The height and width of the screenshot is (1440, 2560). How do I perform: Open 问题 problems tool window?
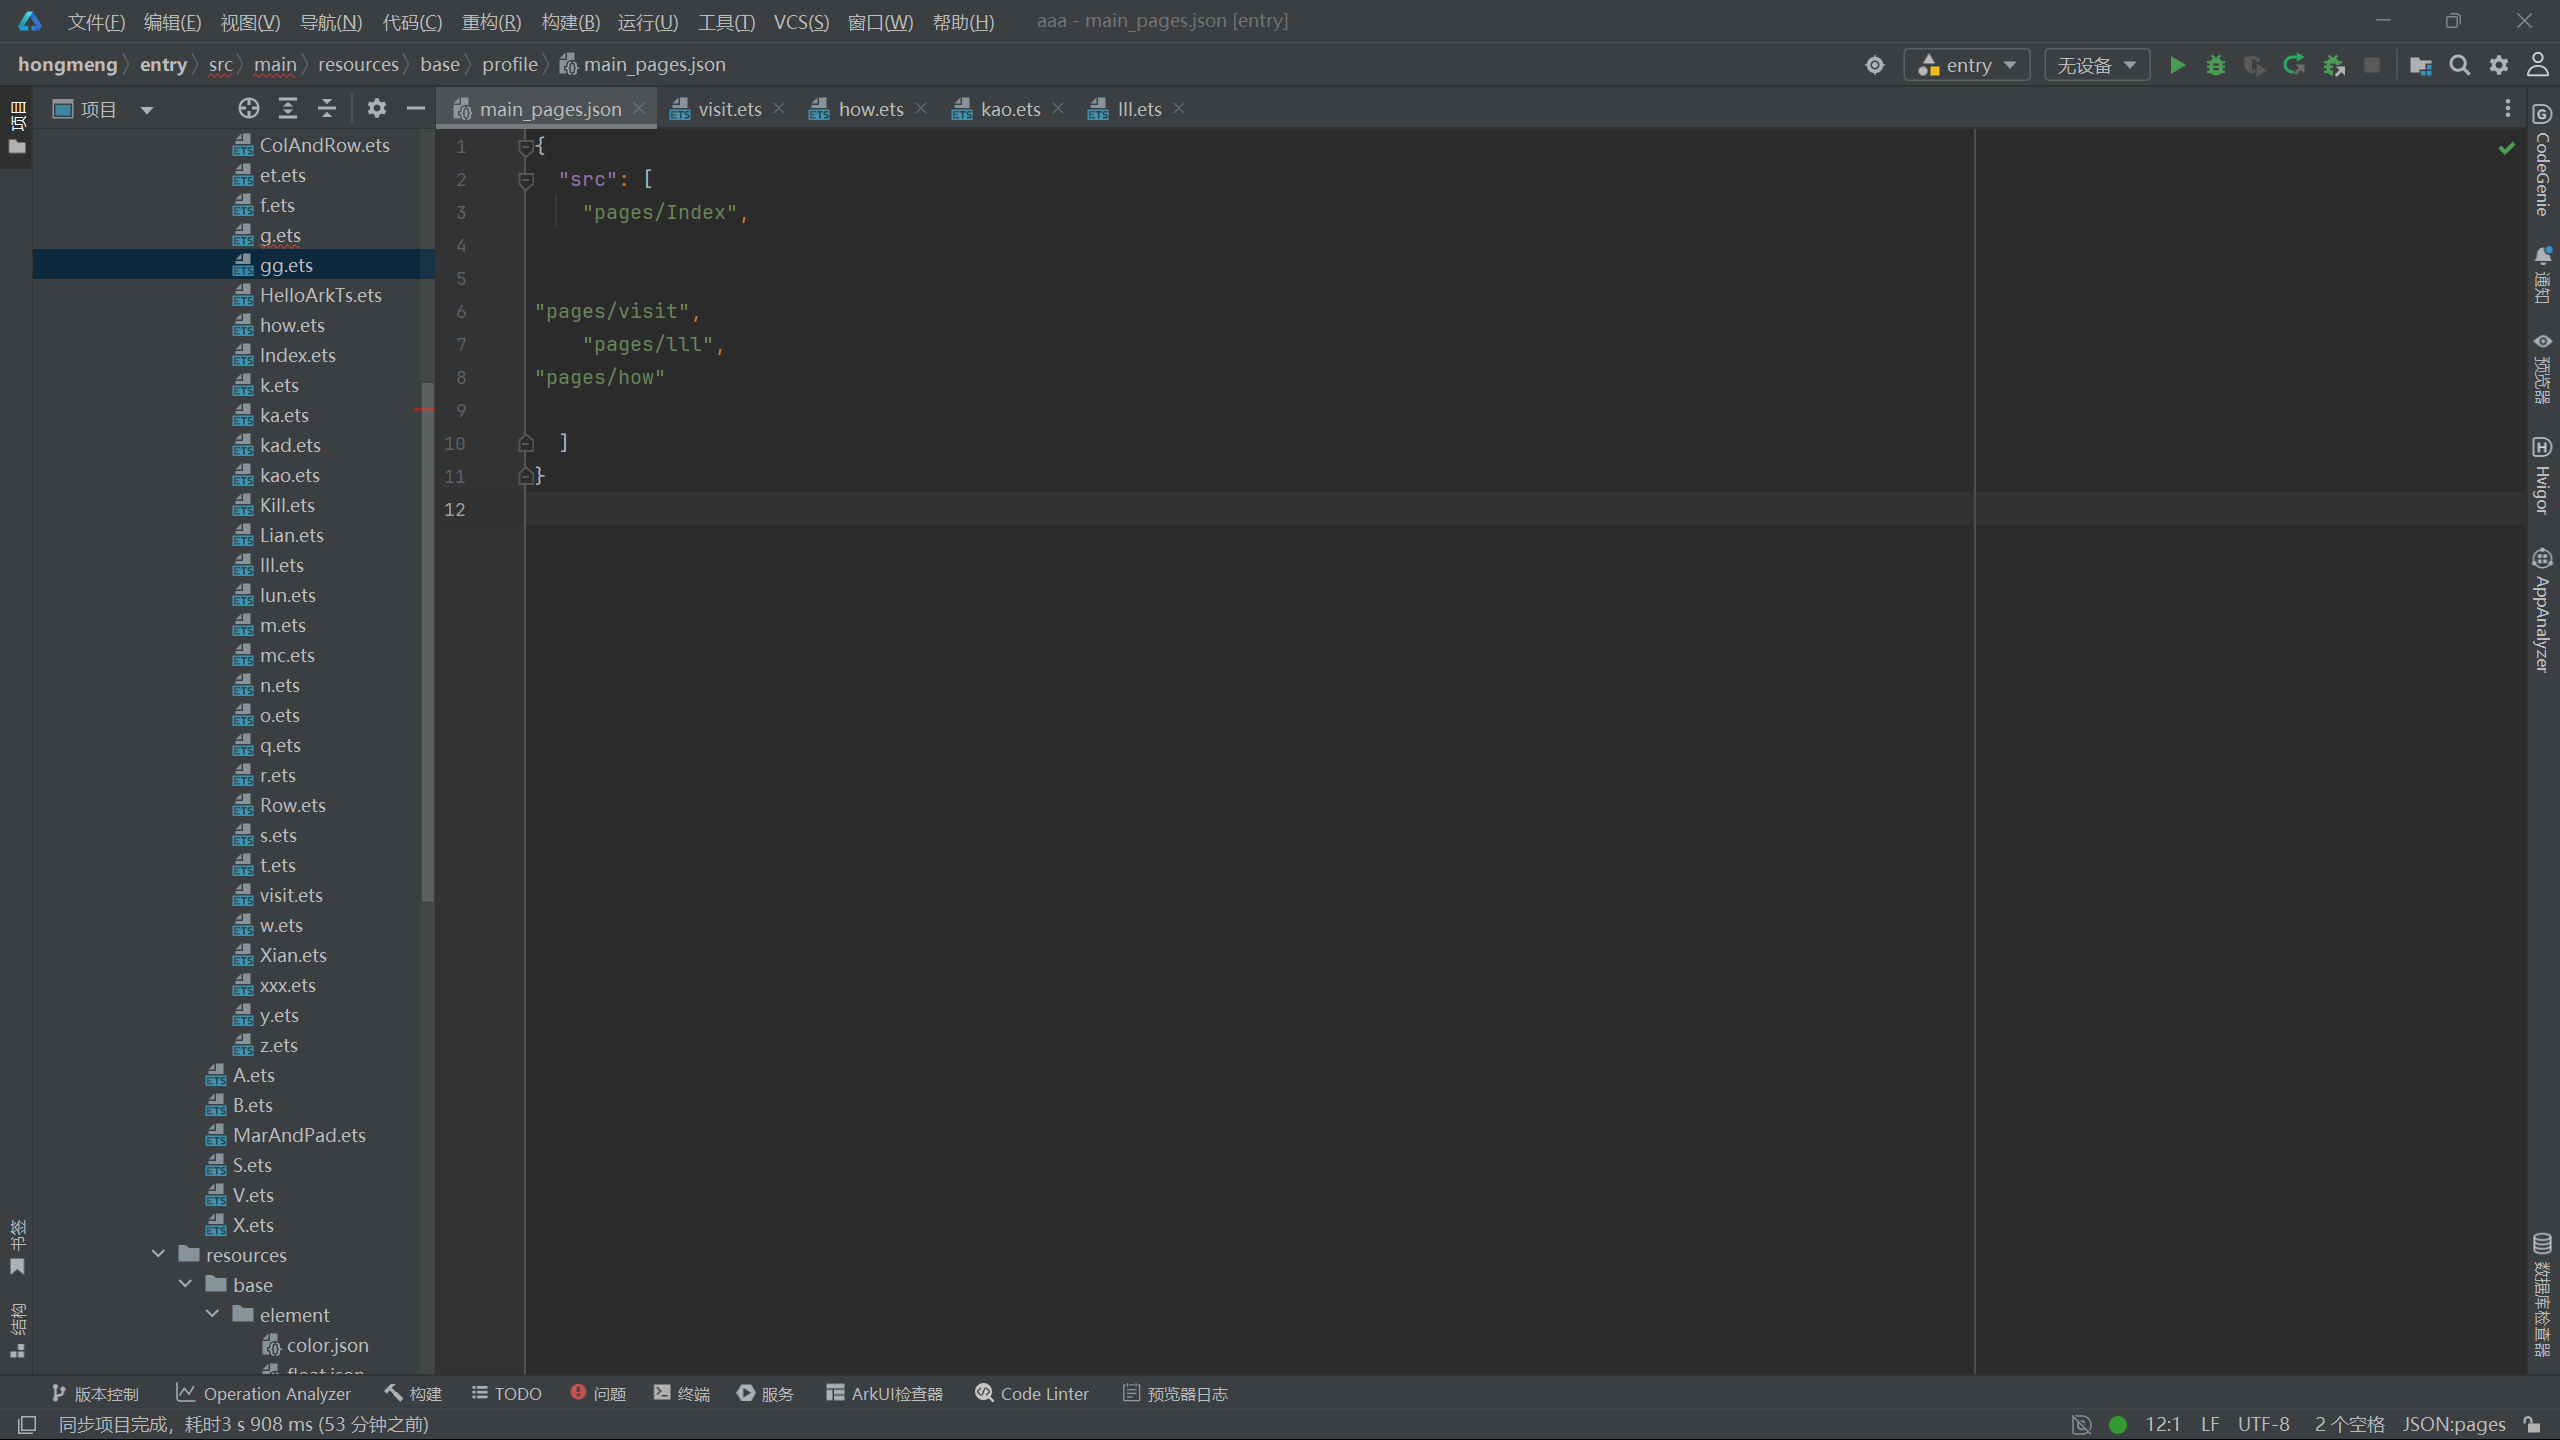click(598, 1393)
